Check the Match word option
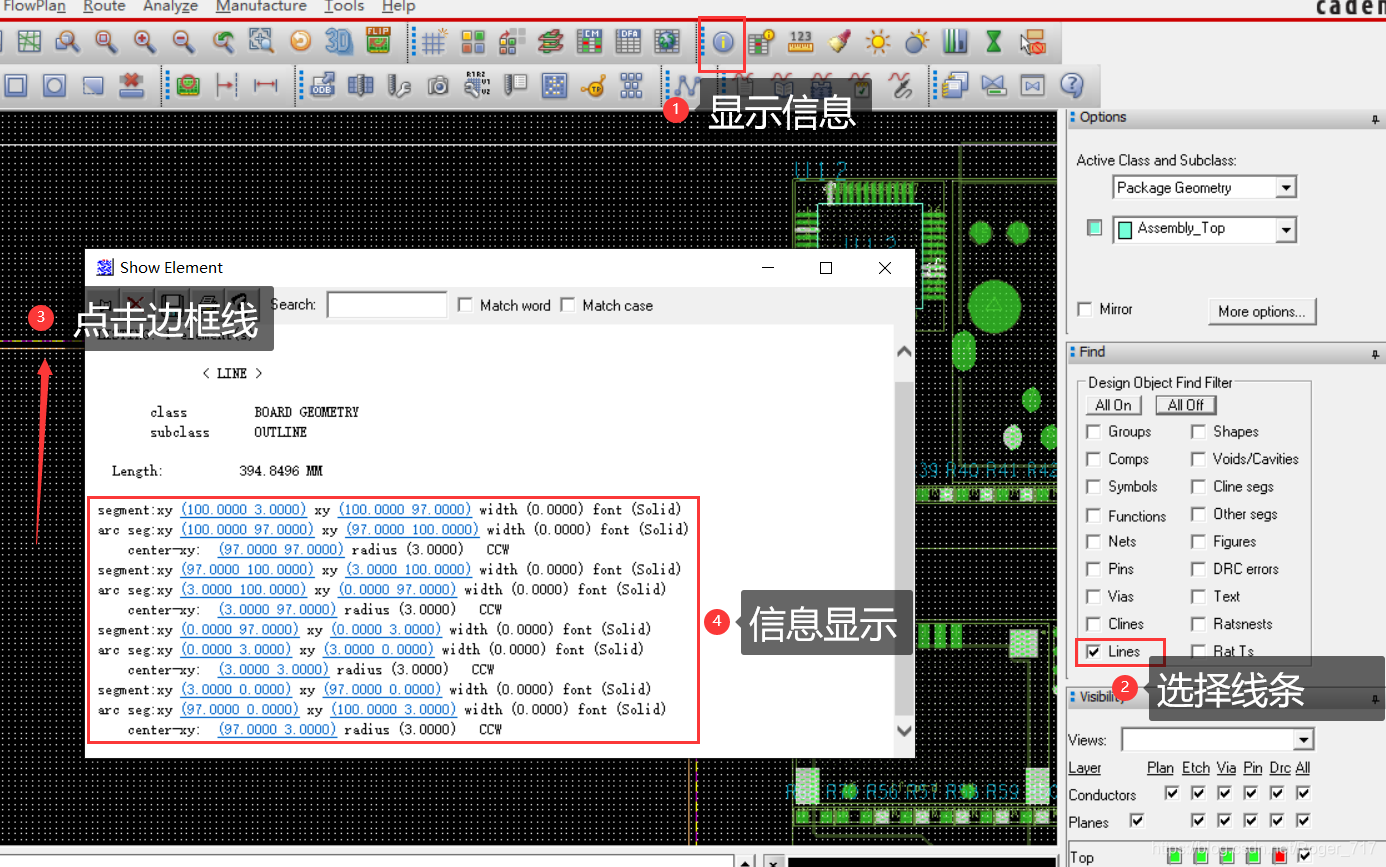The width and height of the screenshot is (1386, 867). (x=465, y=305)
